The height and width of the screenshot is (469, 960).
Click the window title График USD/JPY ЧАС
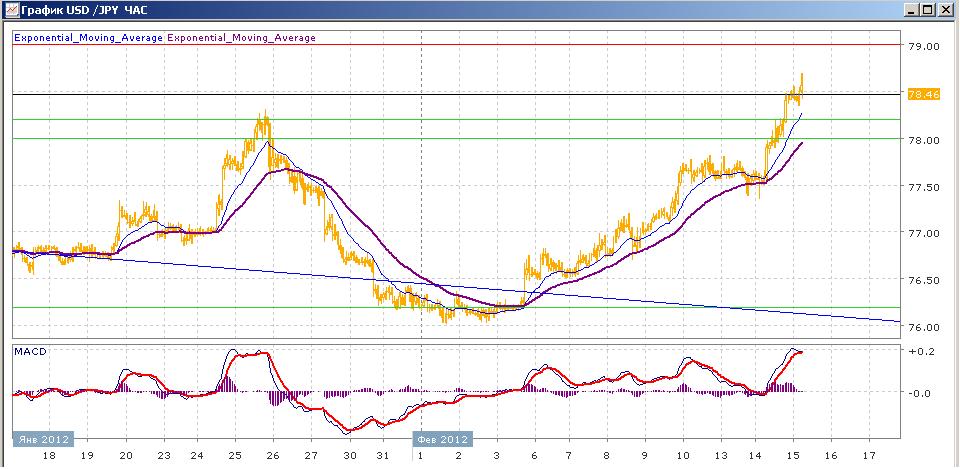coord(84,10)
